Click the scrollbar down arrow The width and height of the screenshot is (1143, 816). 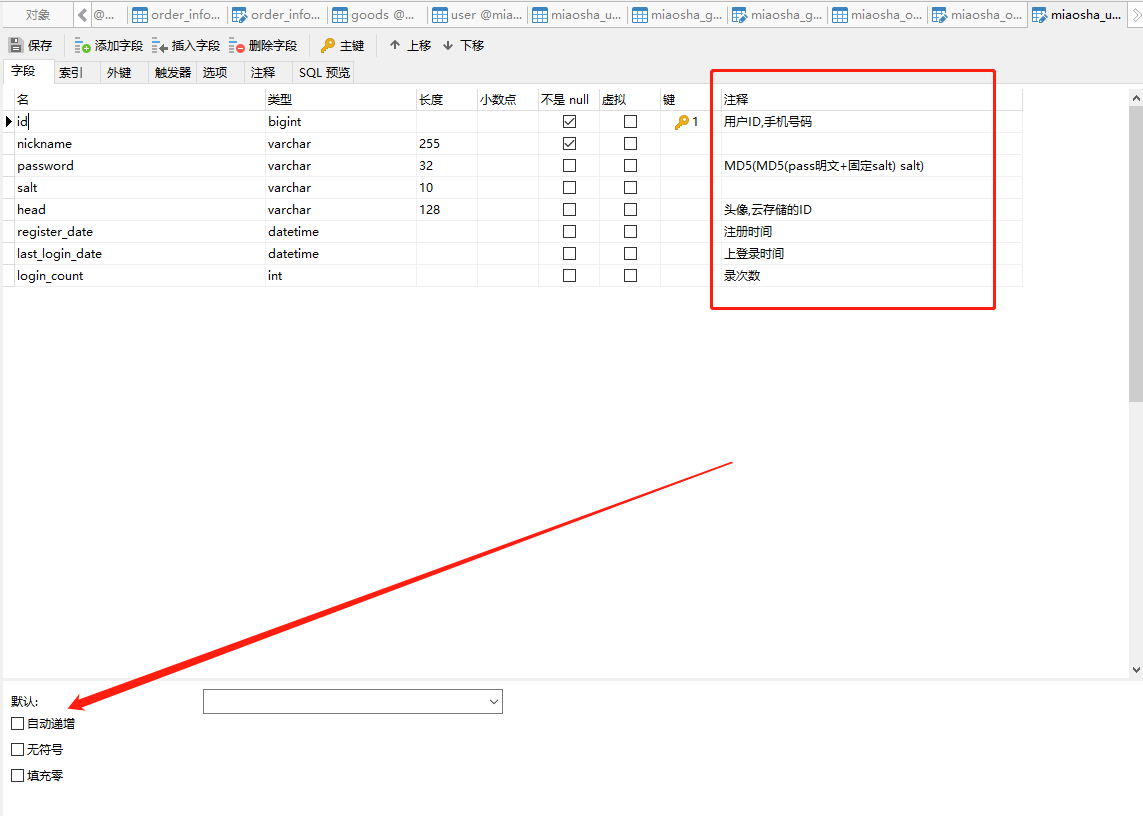pos(1136,669)
